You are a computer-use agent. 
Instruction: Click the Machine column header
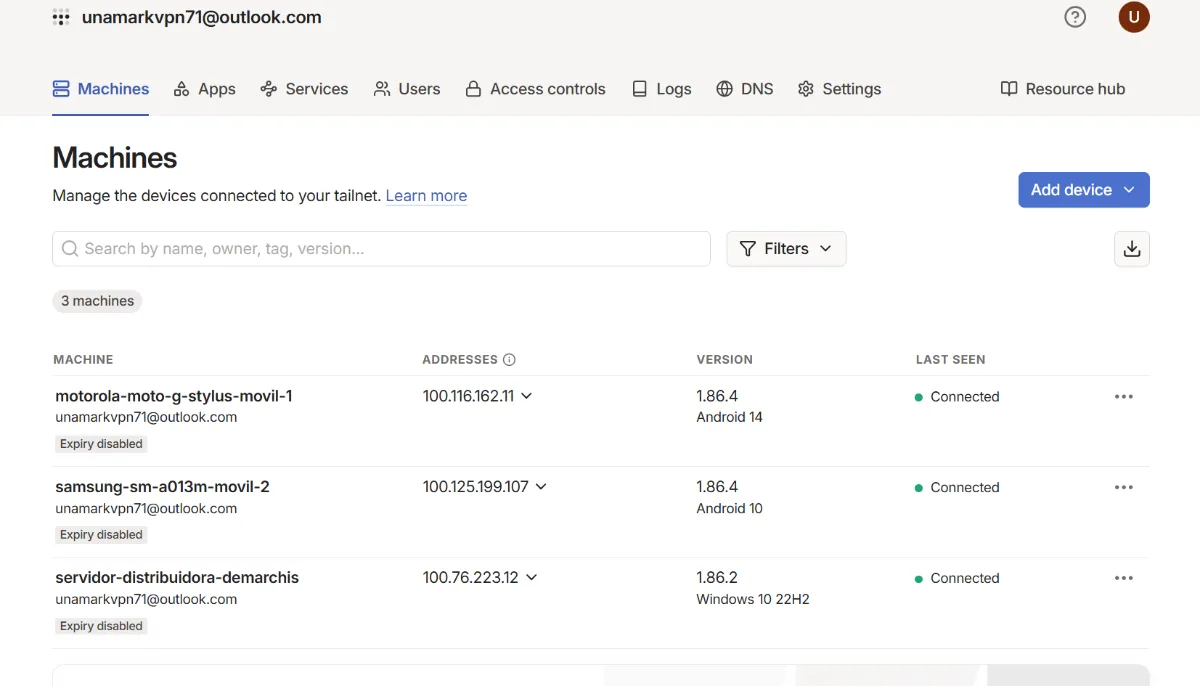tap(83, 360)
